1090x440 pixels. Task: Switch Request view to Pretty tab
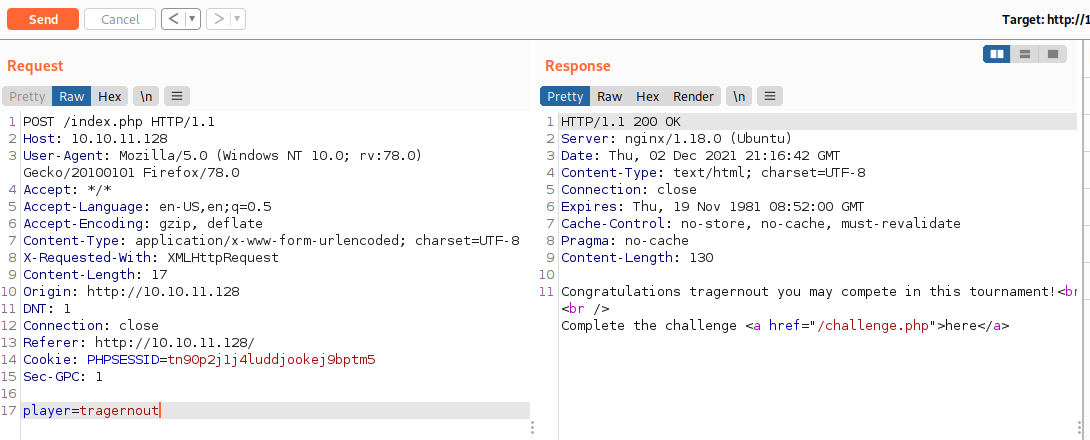coord(27,97)
